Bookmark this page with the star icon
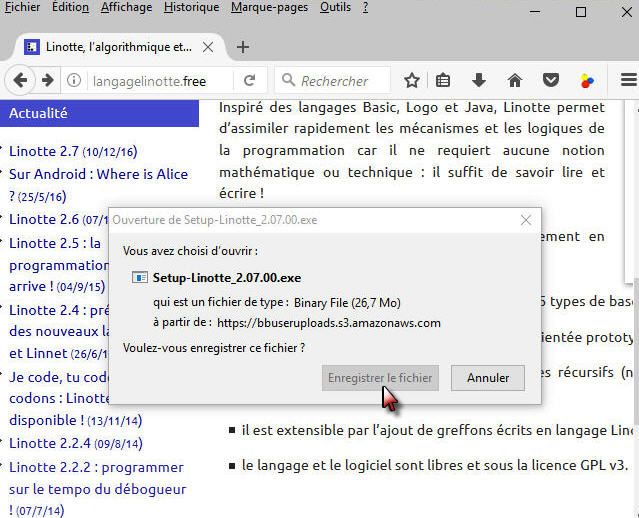The width and height of the screenshot is (639, 518). click(x=412, y=80)
